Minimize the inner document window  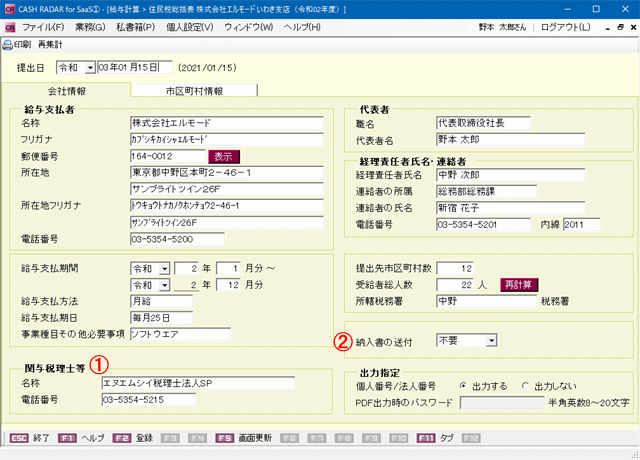608,27
